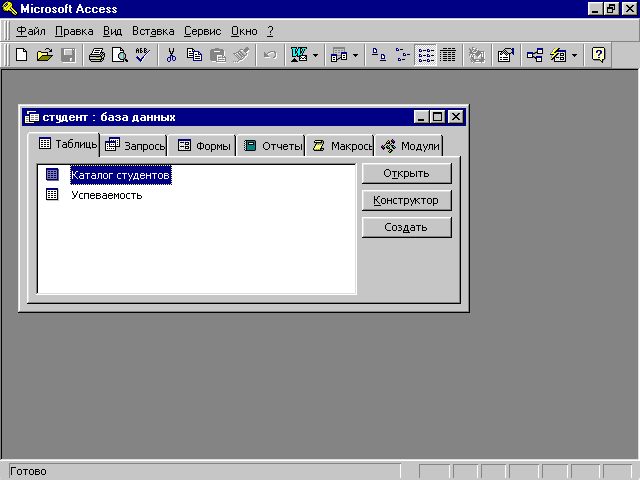Click the Создать button
The image size is (640, 480).
(x=407, y=227)
